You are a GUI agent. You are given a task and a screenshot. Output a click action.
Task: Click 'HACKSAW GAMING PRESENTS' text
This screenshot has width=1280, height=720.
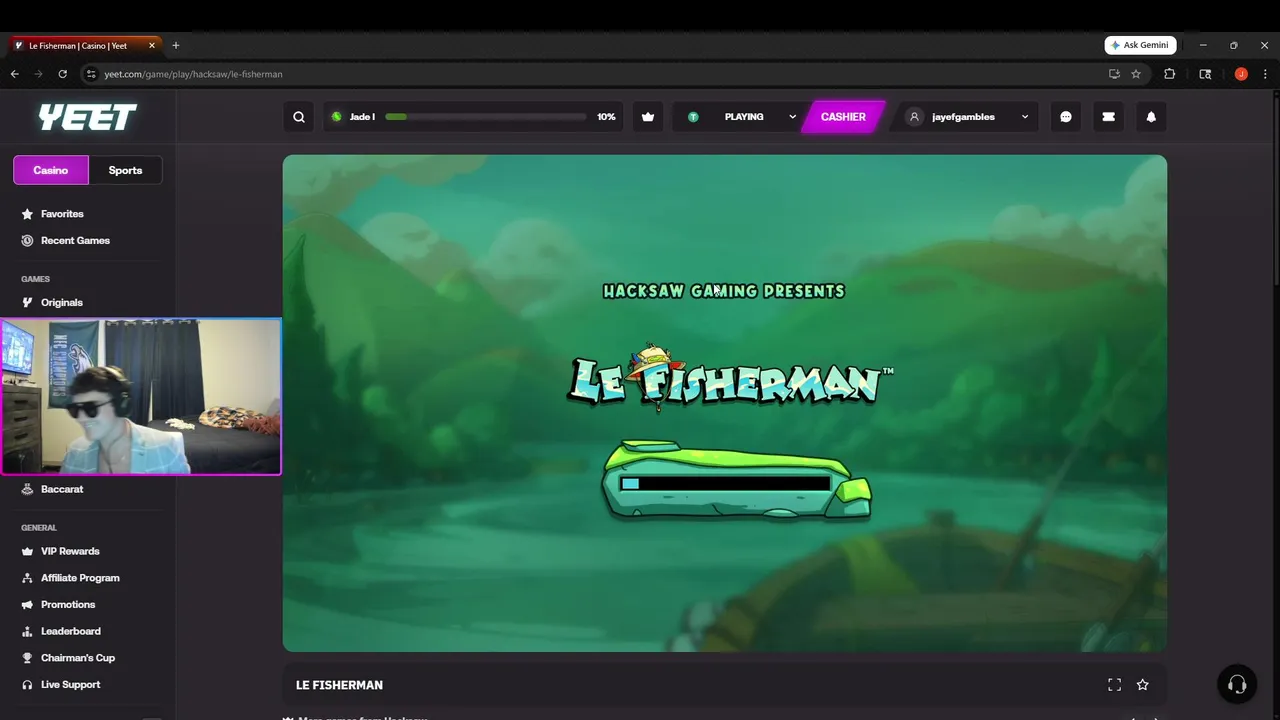[x=724, y=291]
